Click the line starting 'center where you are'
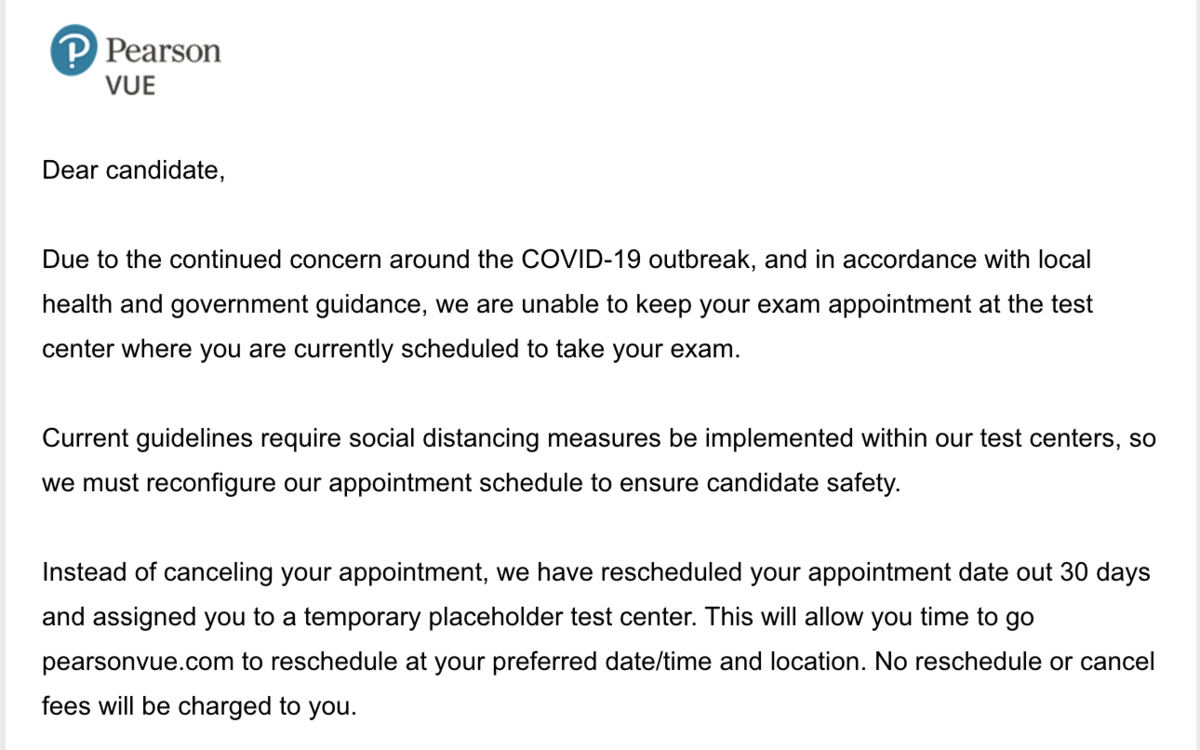Image resolution: width=1200 pixels, height=750 pixels. tap(392, 350)
